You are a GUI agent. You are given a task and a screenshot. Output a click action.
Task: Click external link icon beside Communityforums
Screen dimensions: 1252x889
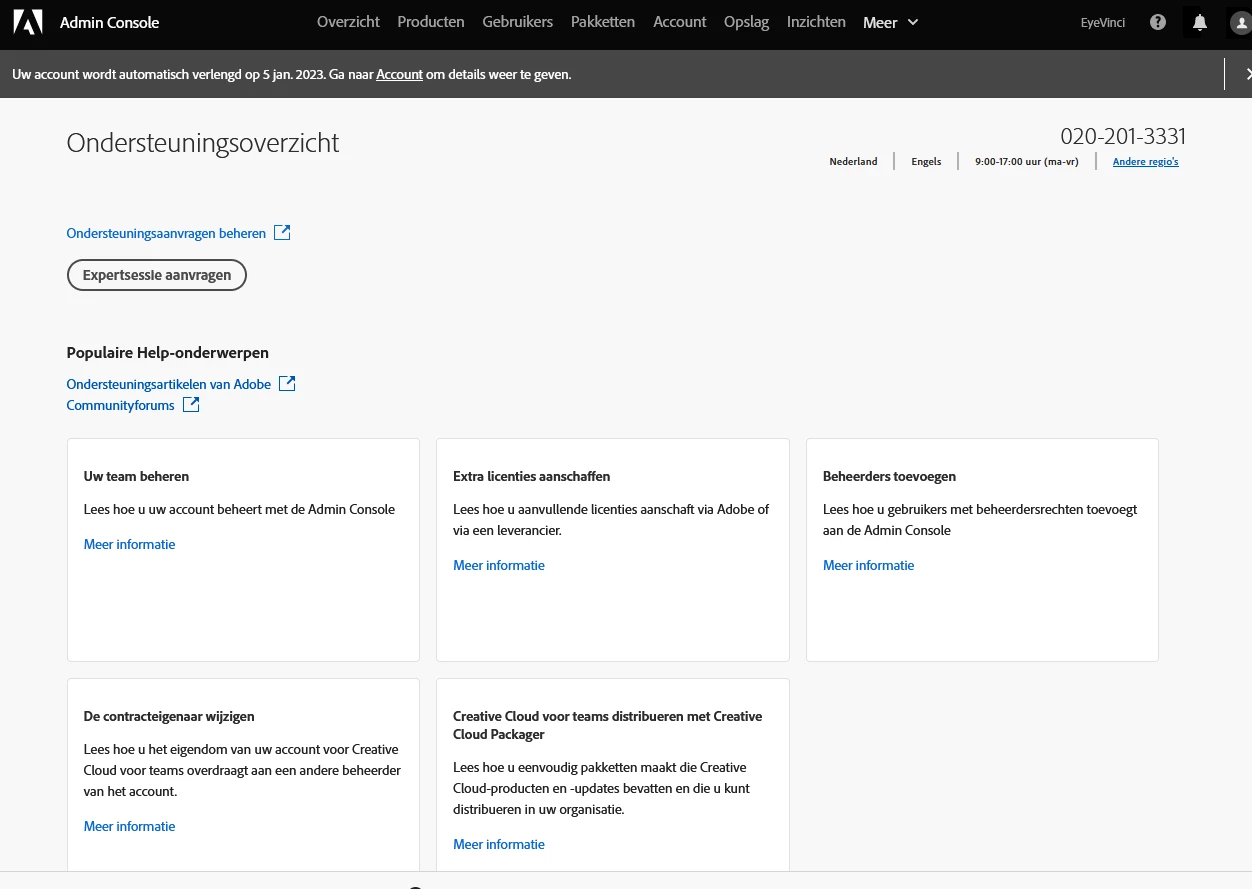point(191,404)
